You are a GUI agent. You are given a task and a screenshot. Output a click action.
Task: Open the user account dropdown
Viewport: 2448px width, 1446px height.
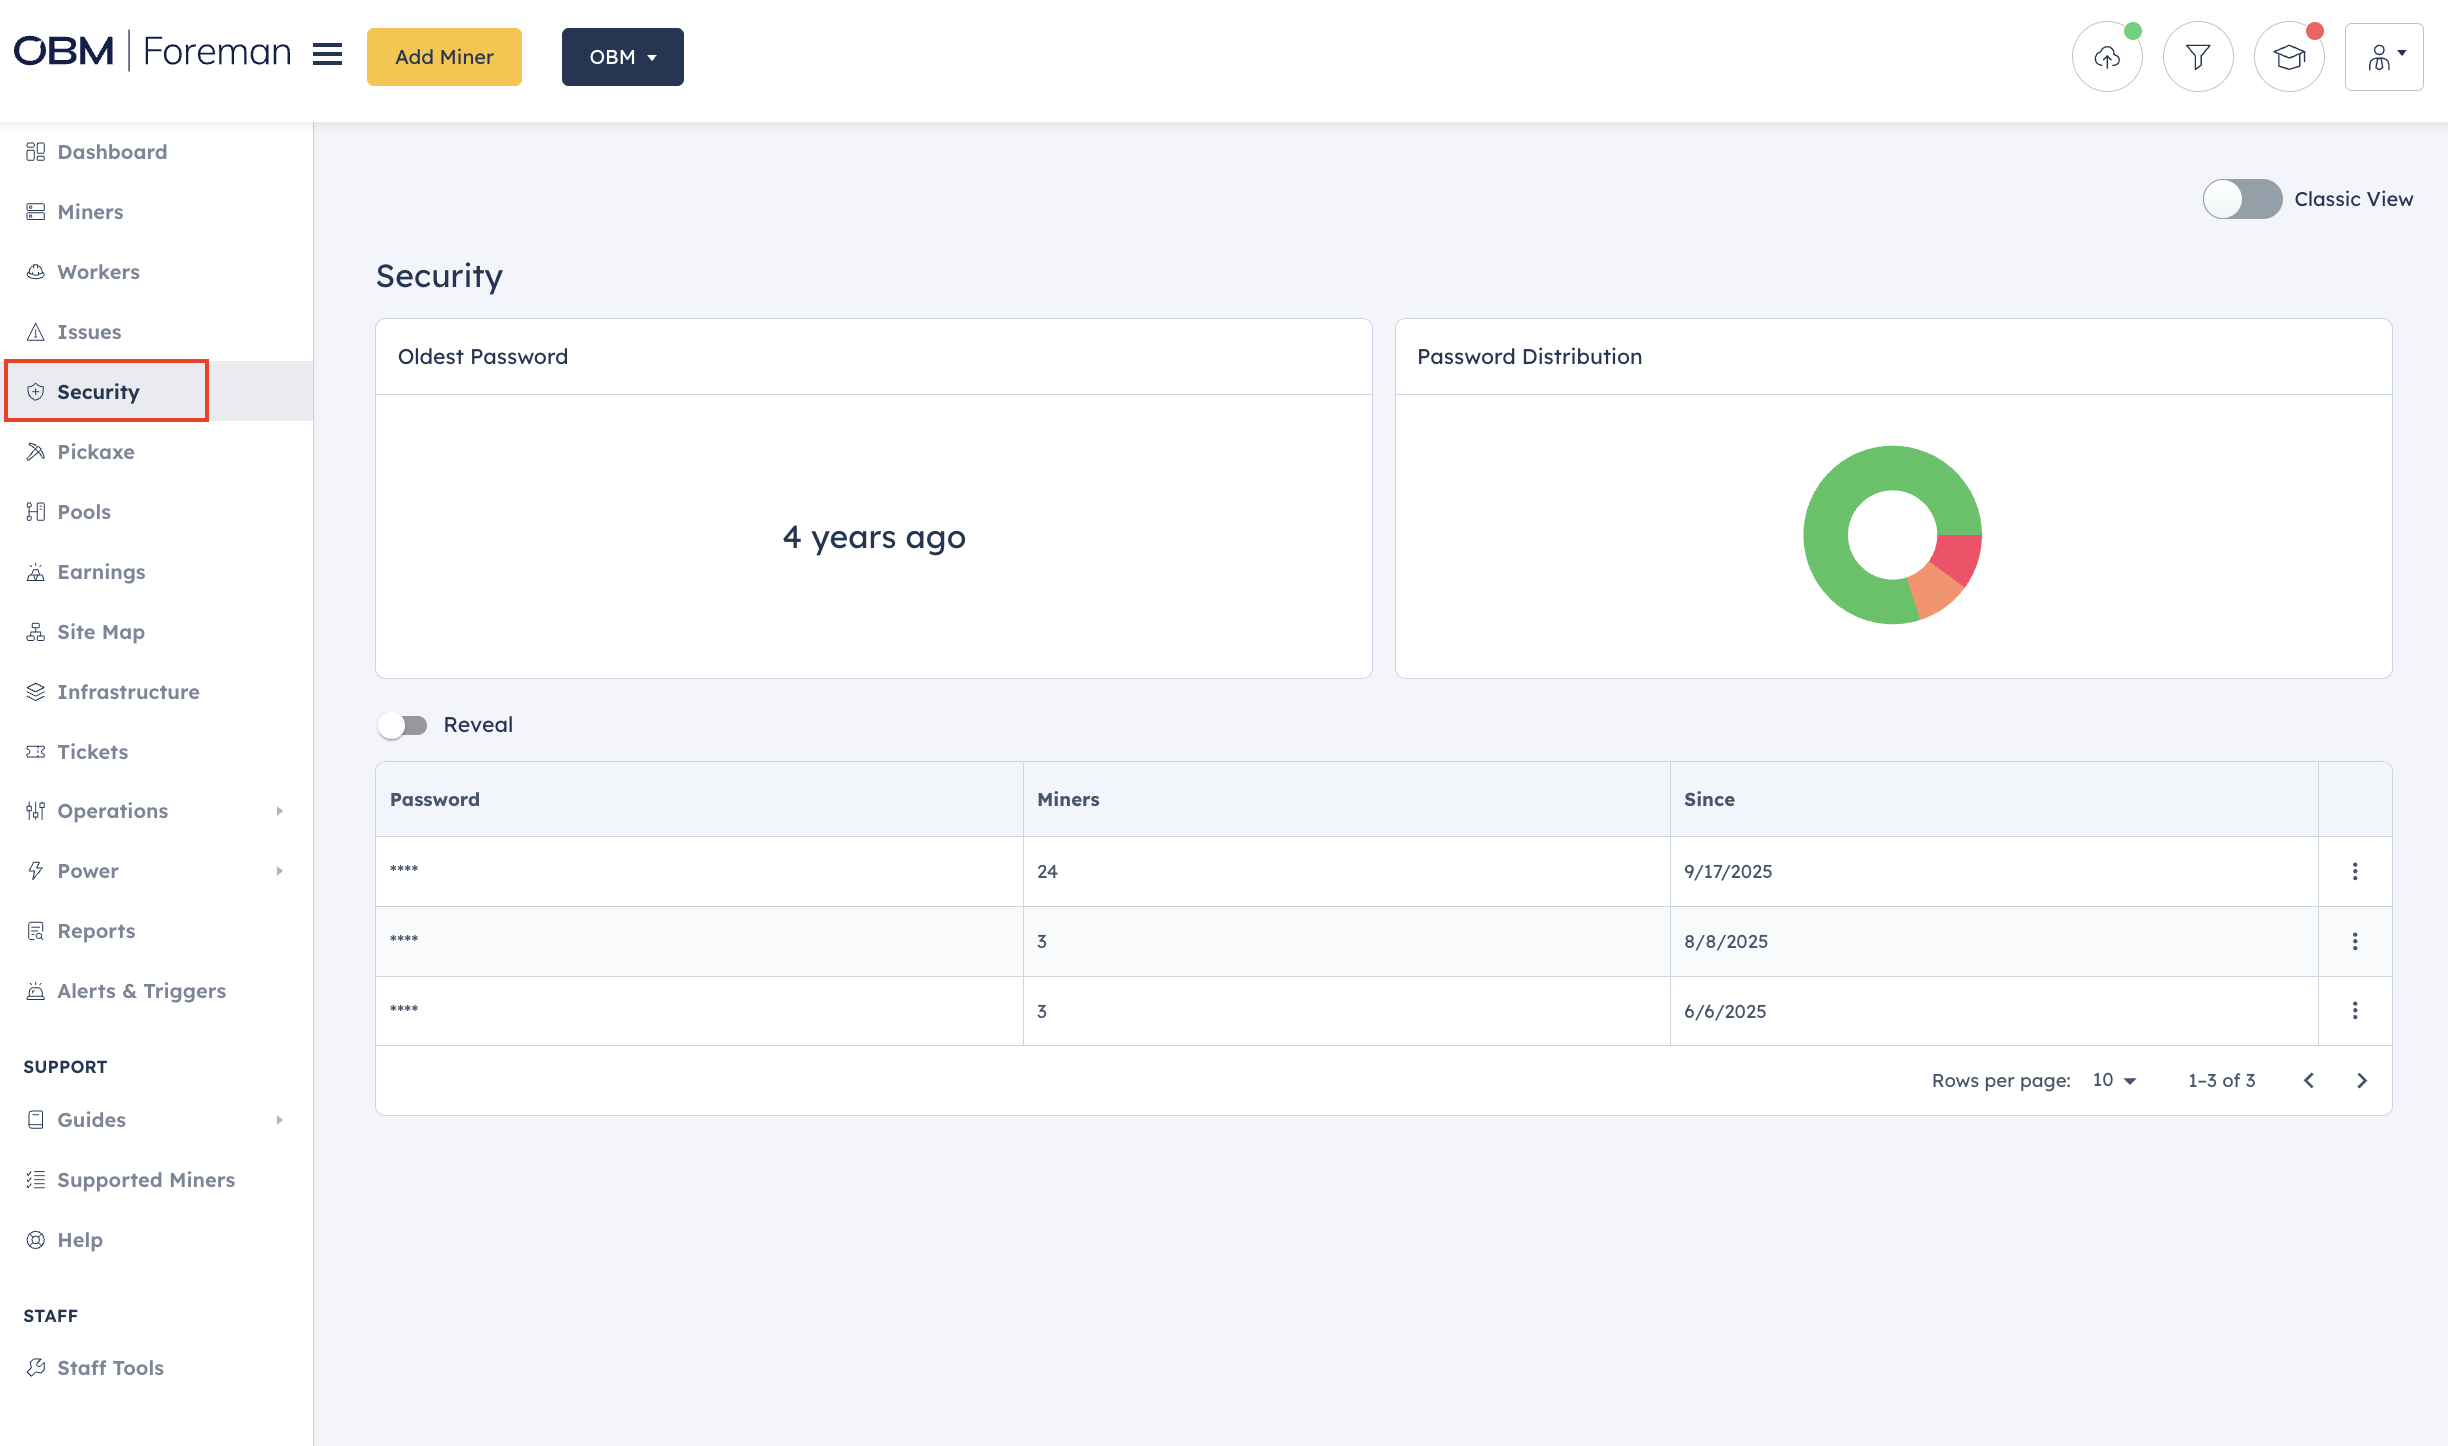[2383, 57]
